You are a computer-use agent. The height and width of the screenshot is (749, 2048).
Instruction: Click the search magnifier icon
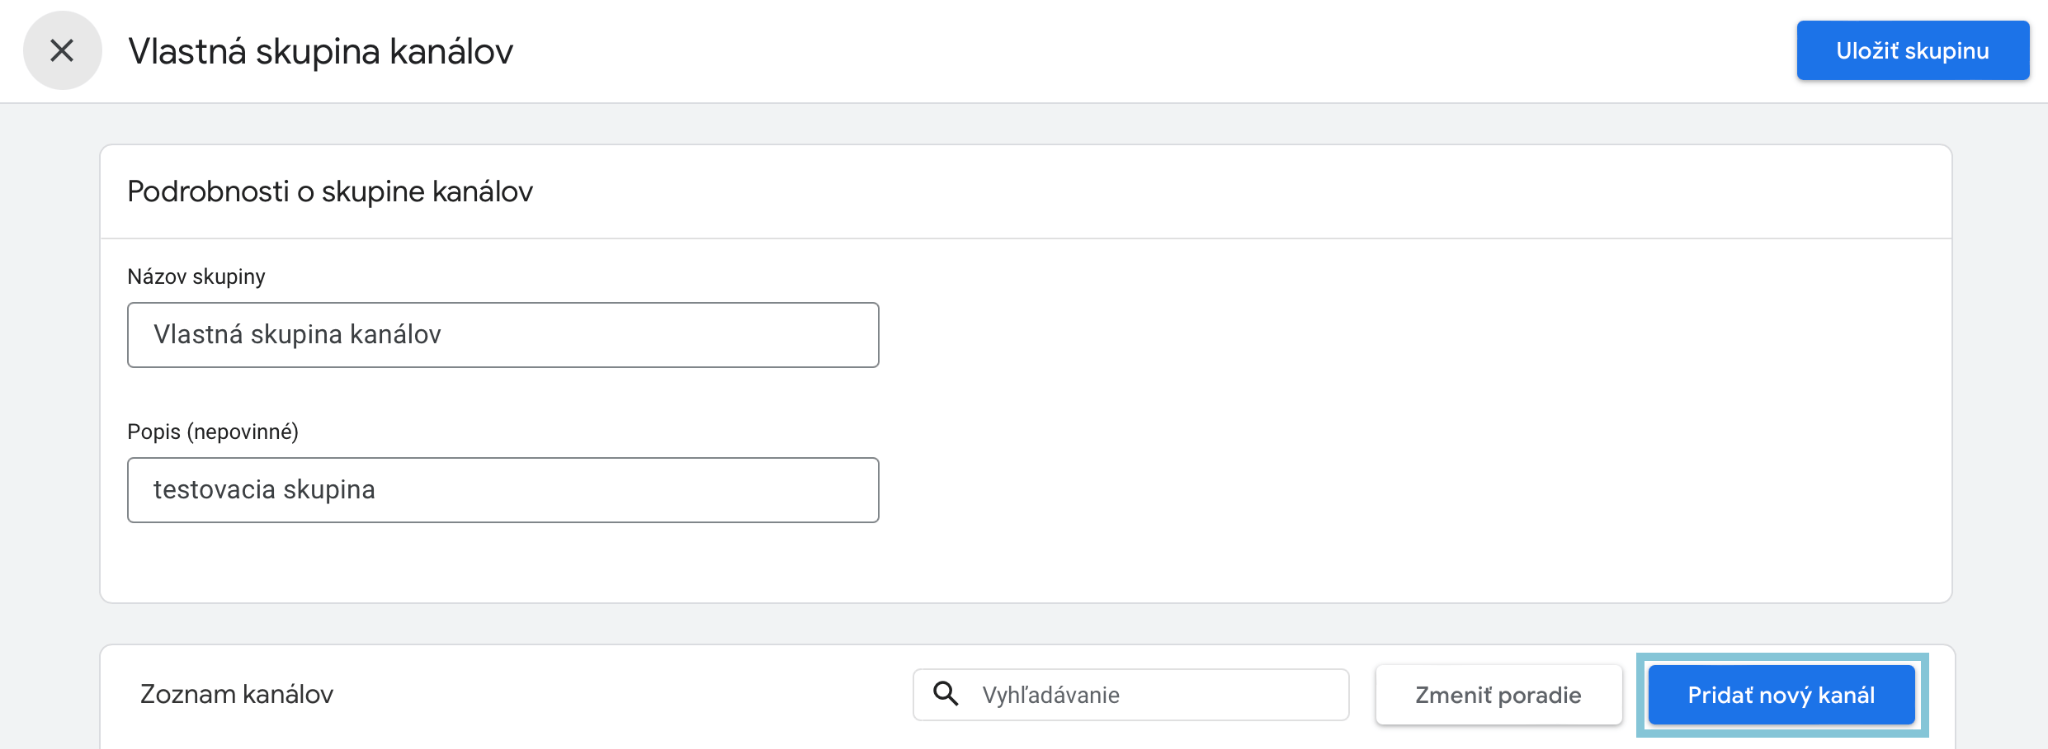[x=945, y=694]
